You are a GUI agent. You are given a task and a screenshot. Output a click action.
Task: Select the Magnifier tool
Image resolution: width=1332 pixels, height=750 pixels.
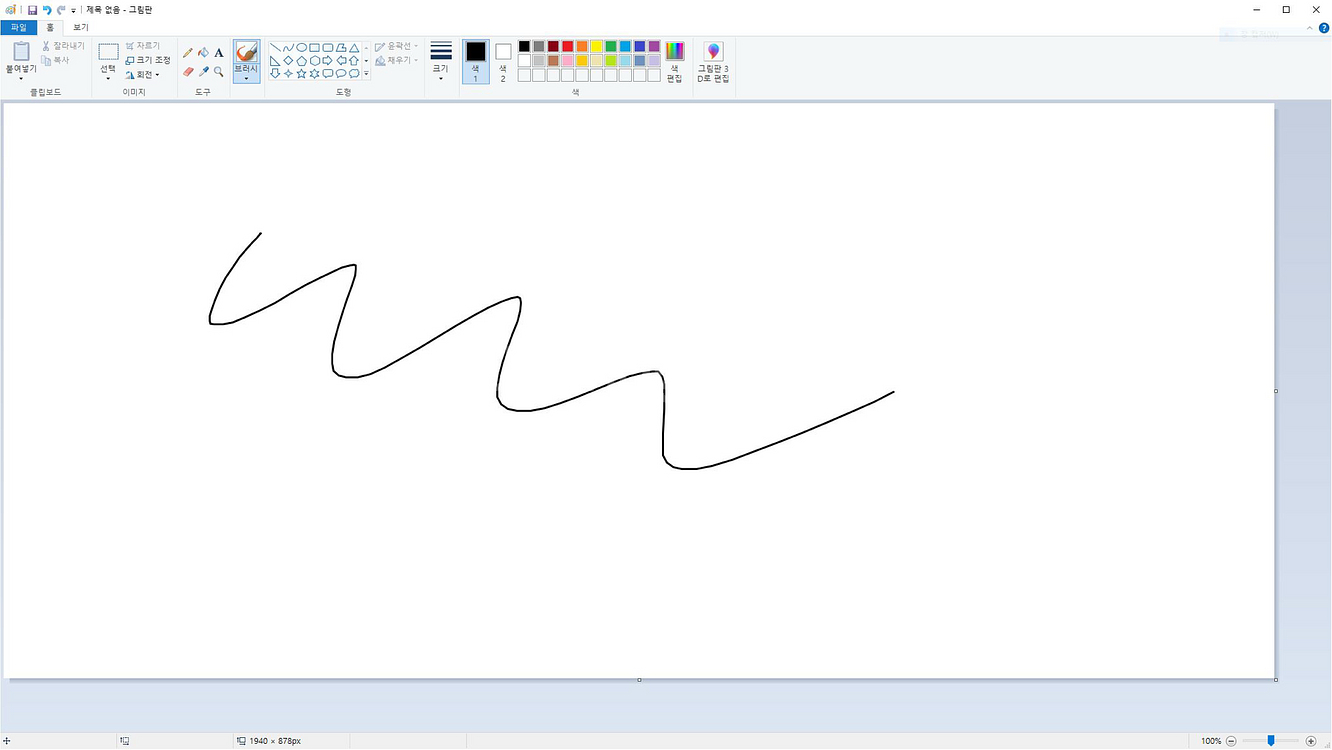(x=219, y=72)
